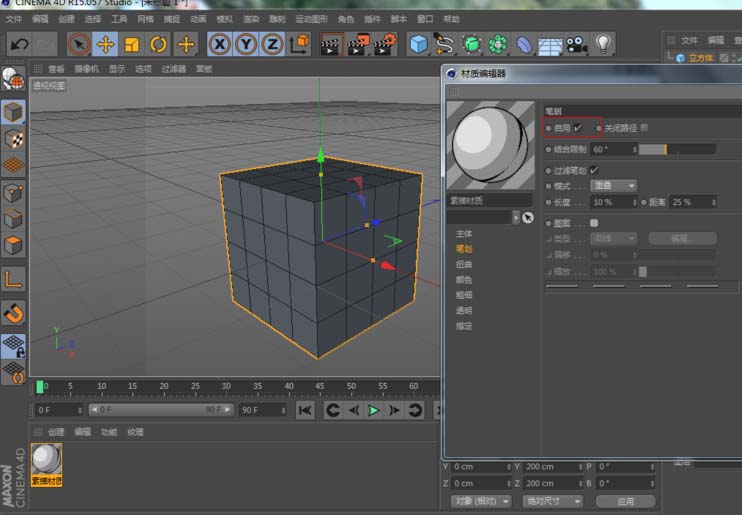
Task: Click the magnet snap icon in left sidebar
Action: (x=13, y=313)
